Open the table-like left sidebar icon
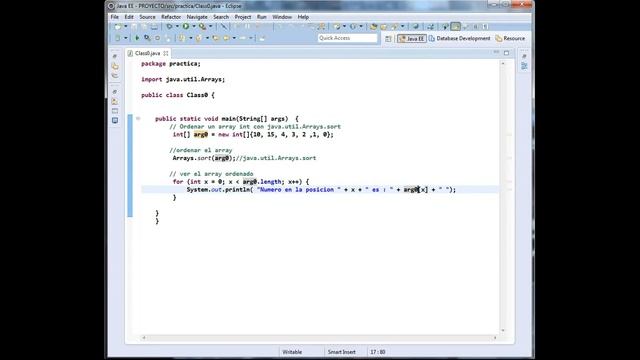 [x=115, y=111]
